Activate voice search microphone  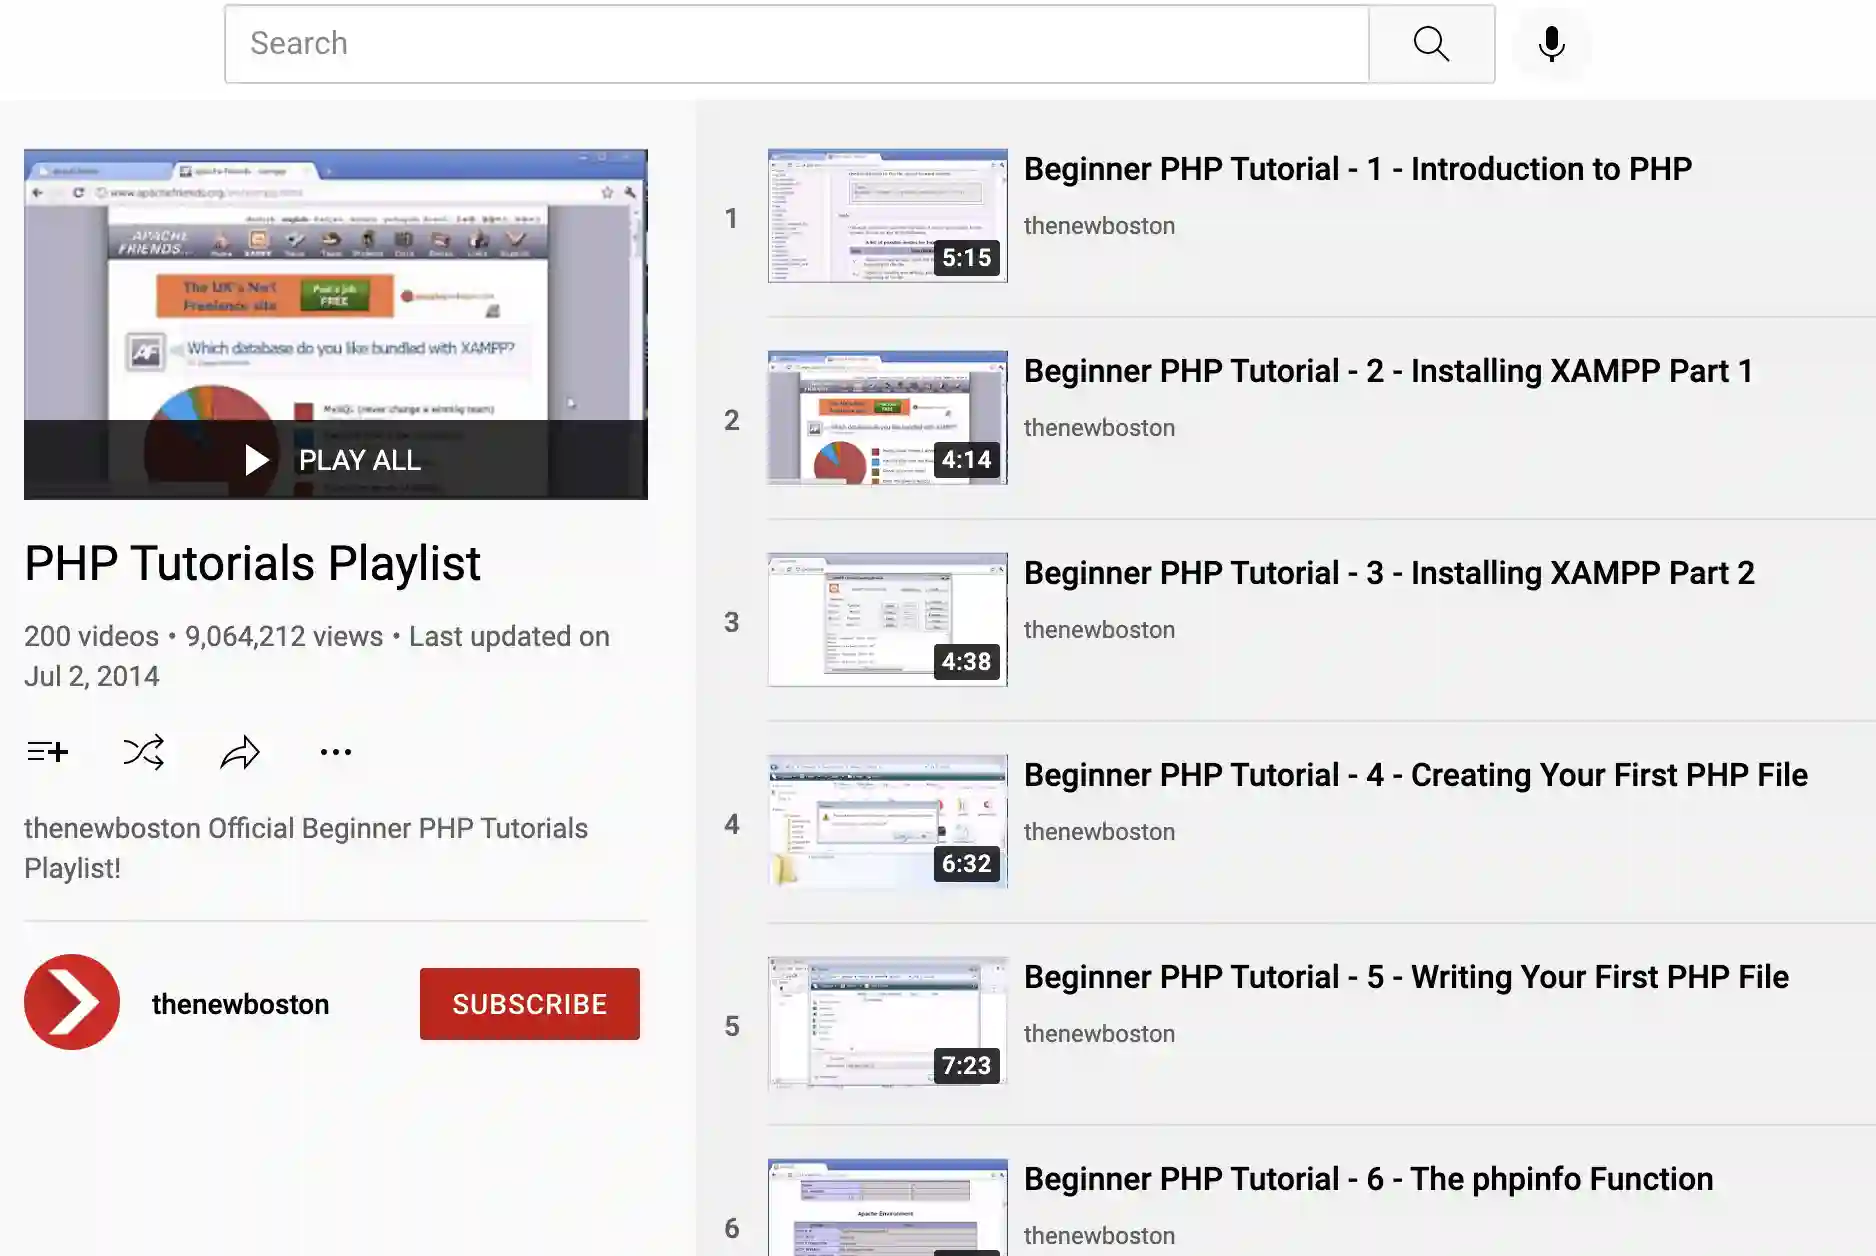[1552, 44]
